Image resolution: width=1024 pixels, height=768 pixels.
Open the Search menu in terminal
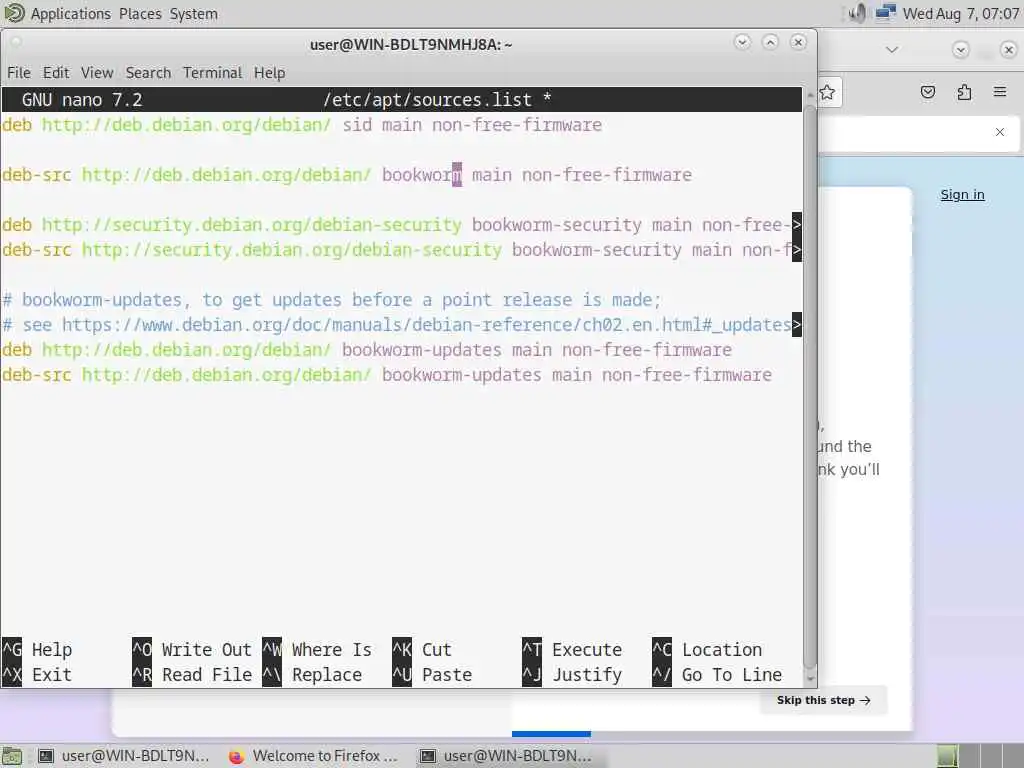[148, 72]
